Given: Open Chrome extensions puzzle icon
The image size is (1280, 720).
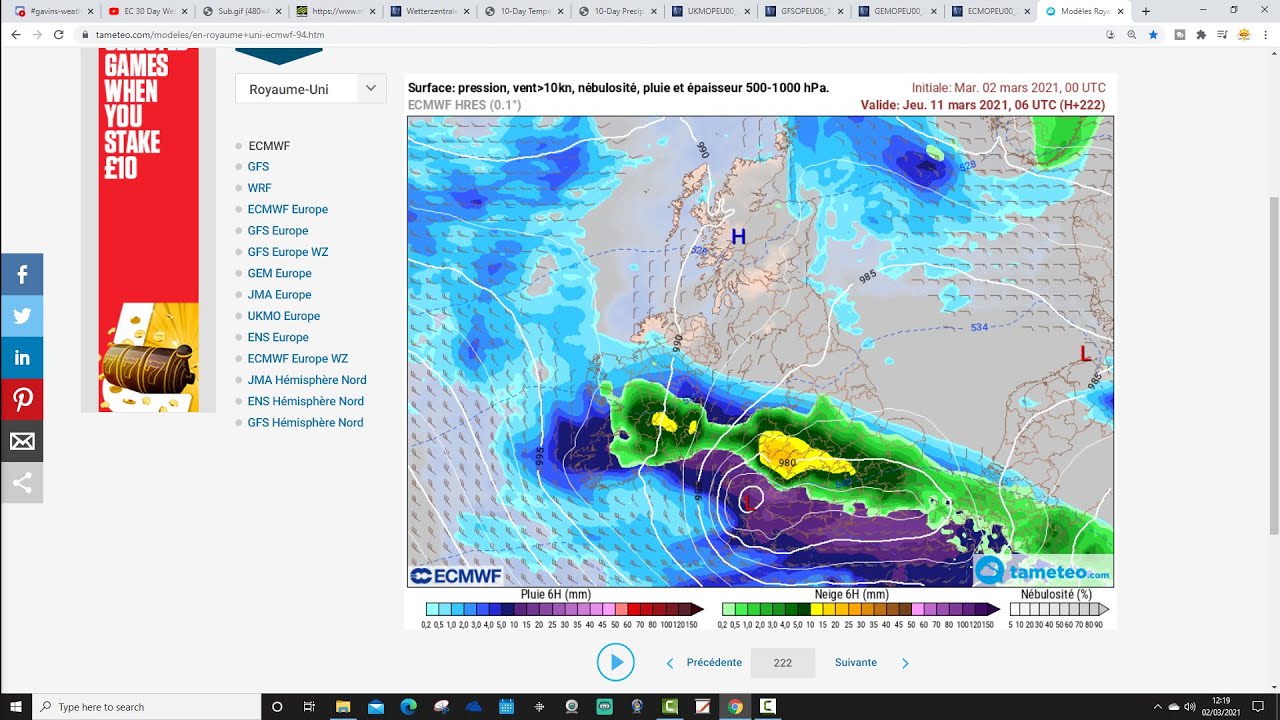Looking at the screenshot, I should (x=1199, y=34).
